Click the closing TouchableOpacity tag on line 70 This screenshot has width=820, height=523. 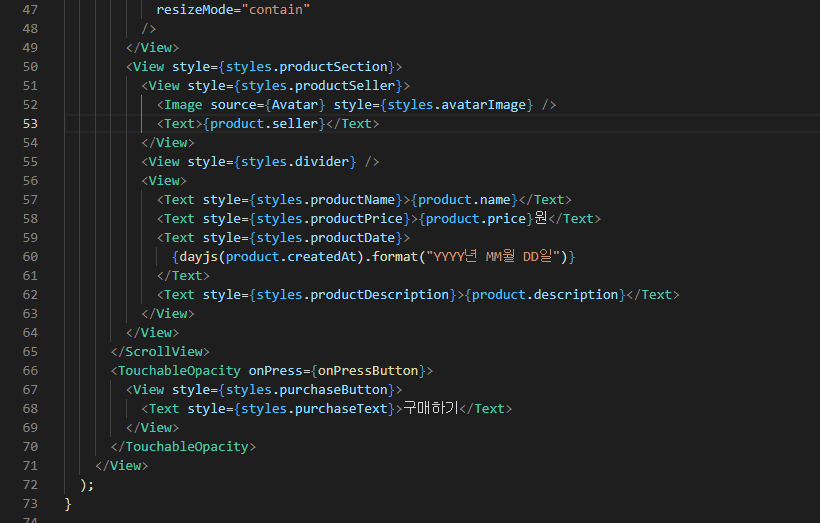tap(183, 447)
